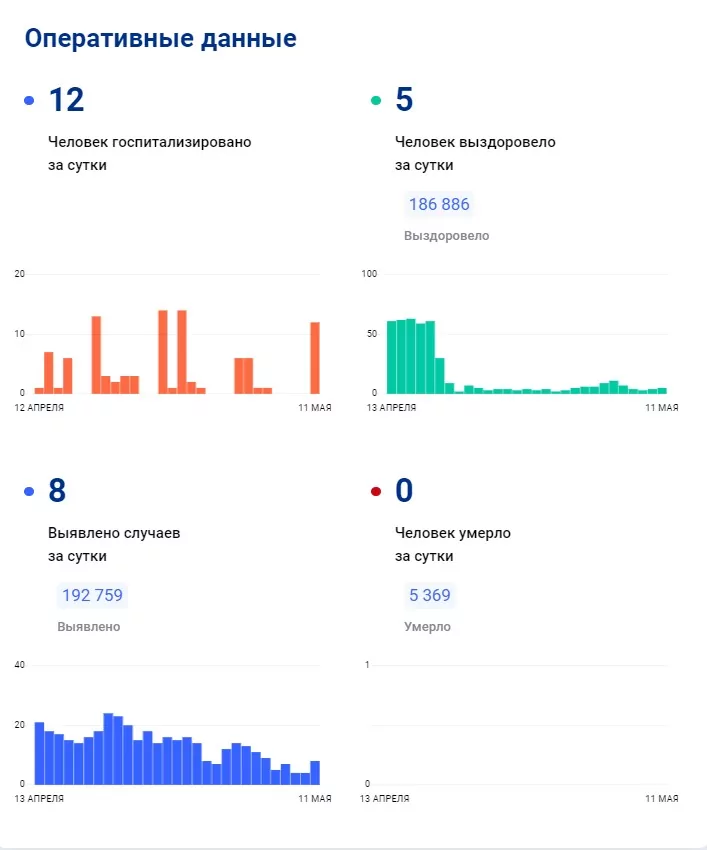The width and height of the screenshot is (707, 850).
Task: Click the 'Оперативные данные' heading
Action: click(160, 38)
